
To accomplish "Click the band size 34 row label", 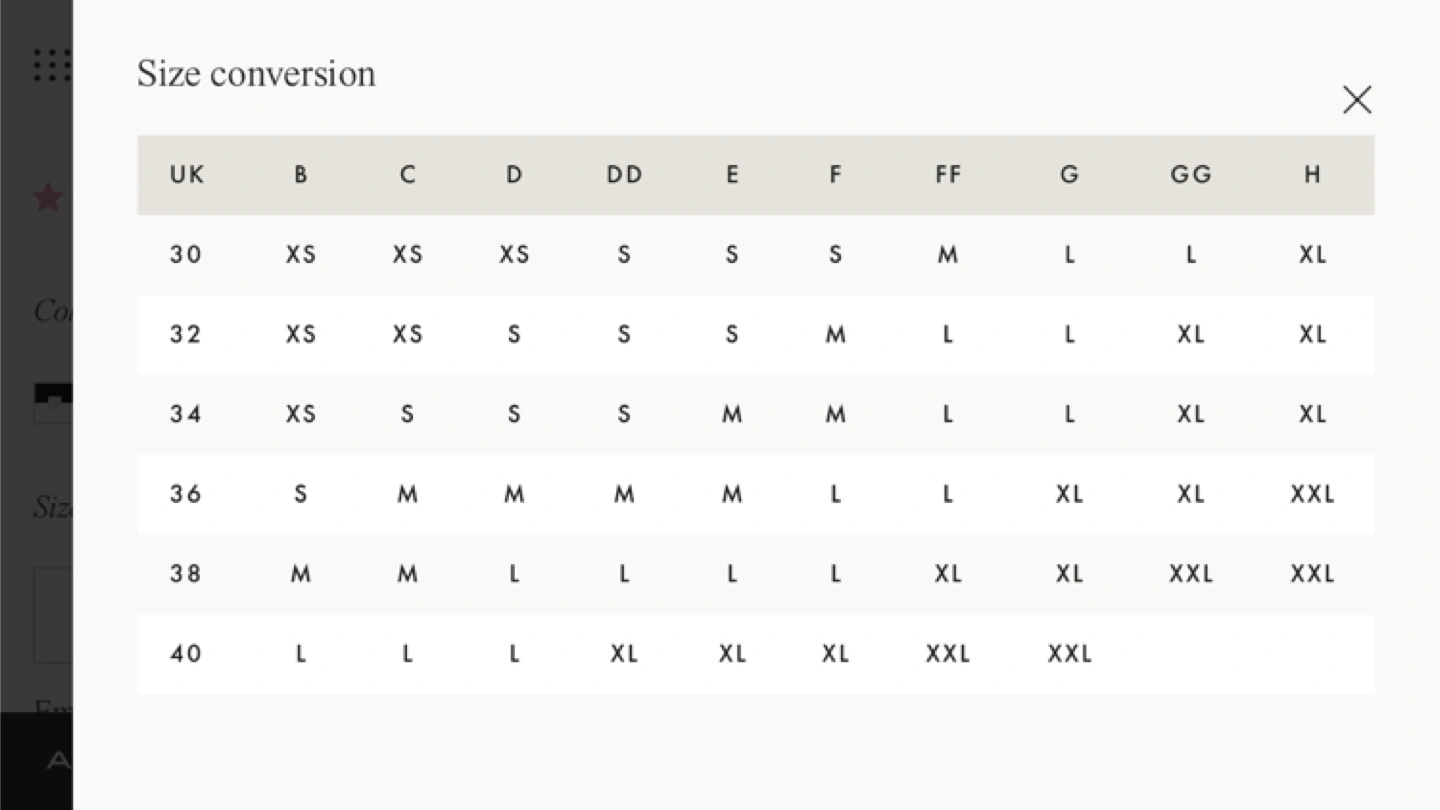I will [186, 414].
